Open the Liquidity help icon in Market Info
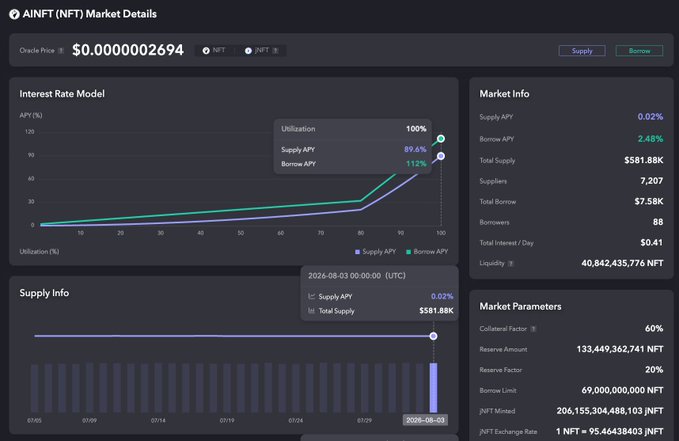679x441 pixels. click(511, 263)
